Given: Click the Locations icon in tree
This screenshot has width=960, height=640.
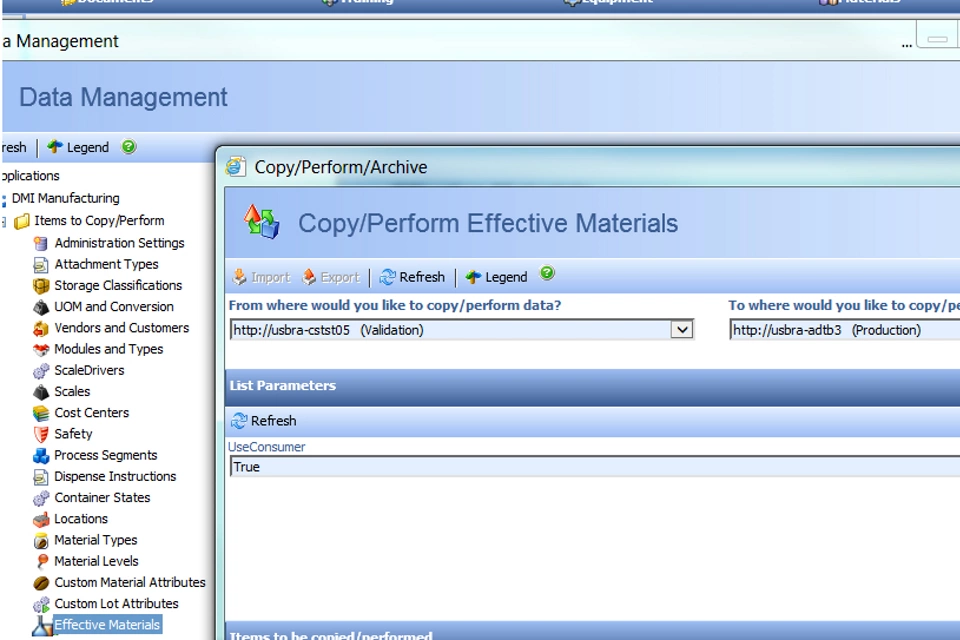Looking at the screenshot, I should click(x=41, y=519).
